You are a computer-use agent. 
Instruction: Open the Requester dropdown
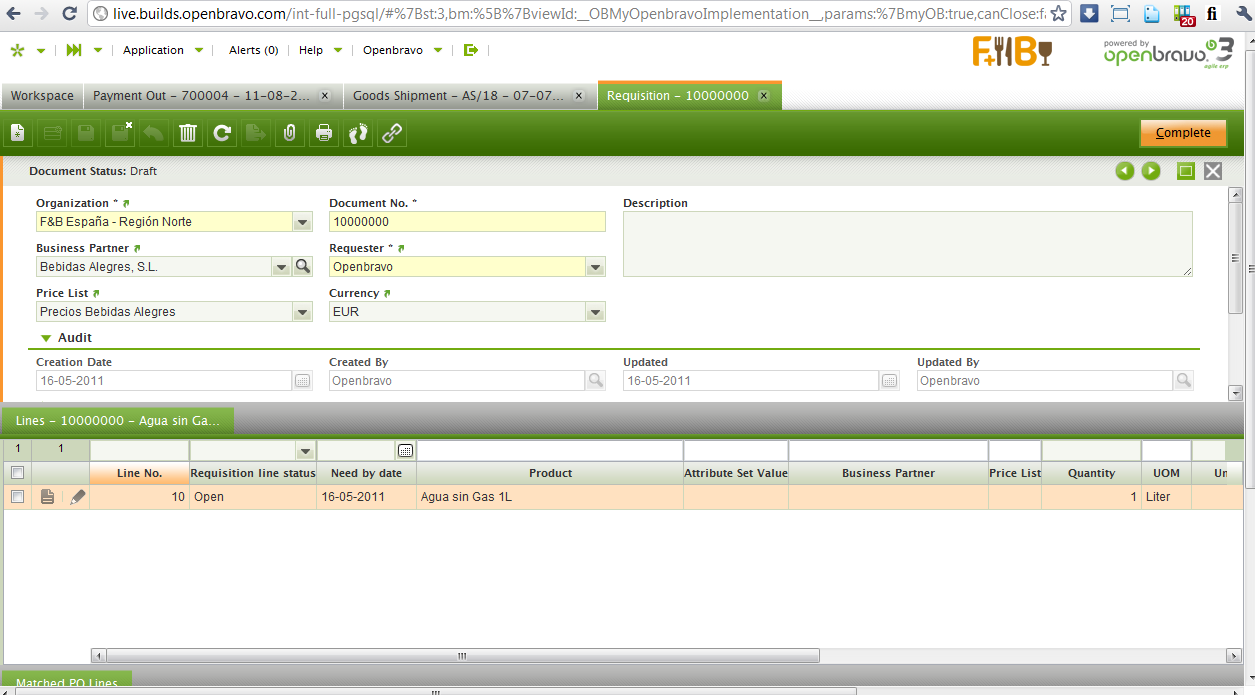(595, 267)
